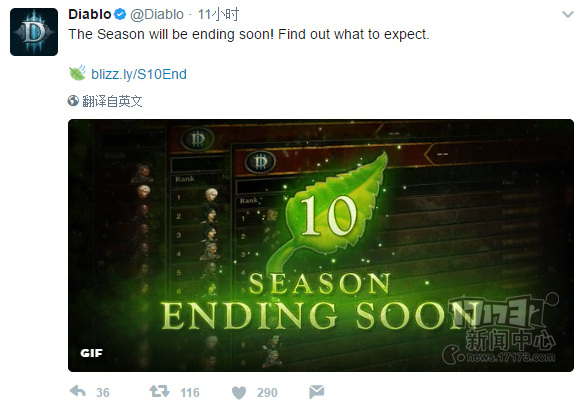
Task: Open the 11小时 timestamp
Action: pos(218,15)
